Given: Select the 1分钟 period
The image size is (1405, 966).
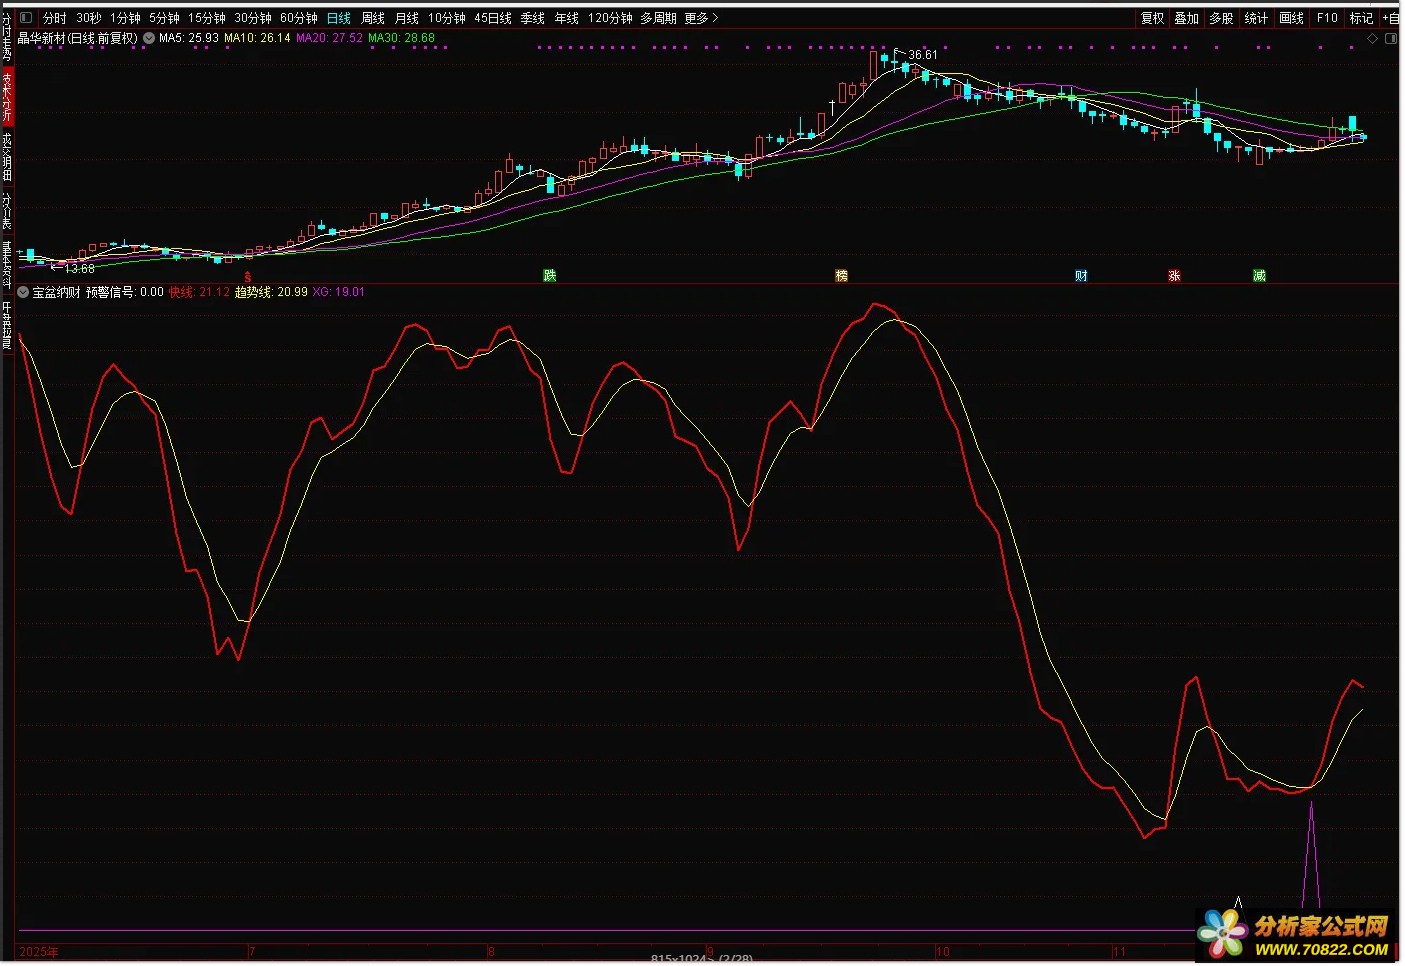Looking at the screenshot, I should tap(125, 18).
